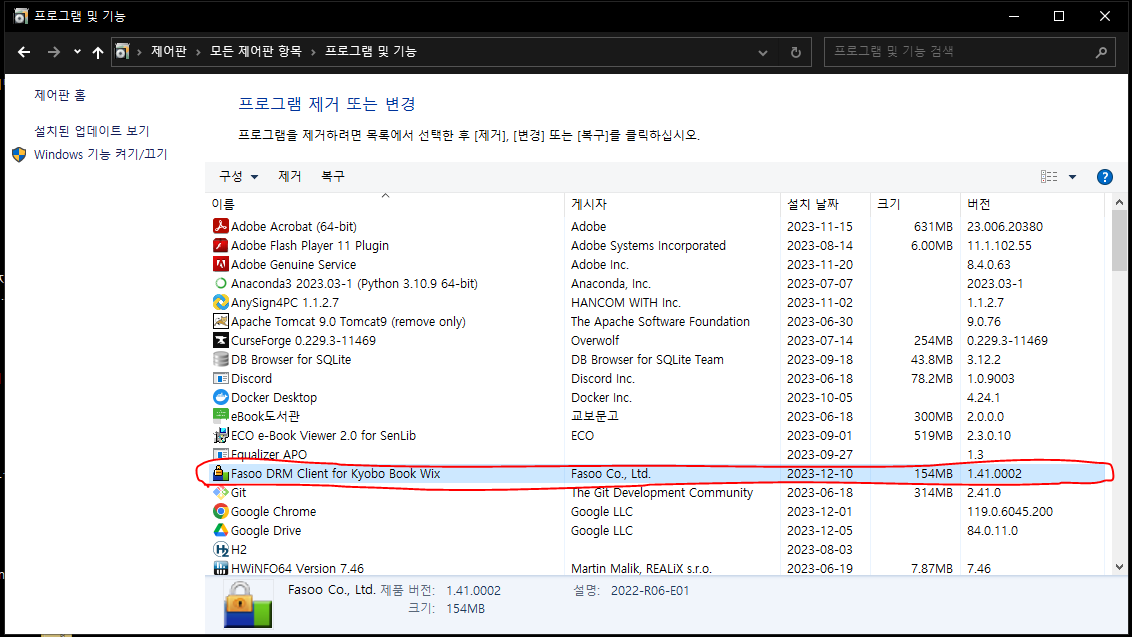
Task: Go forward with the right arrow
Action: click(x=53, y=52)
